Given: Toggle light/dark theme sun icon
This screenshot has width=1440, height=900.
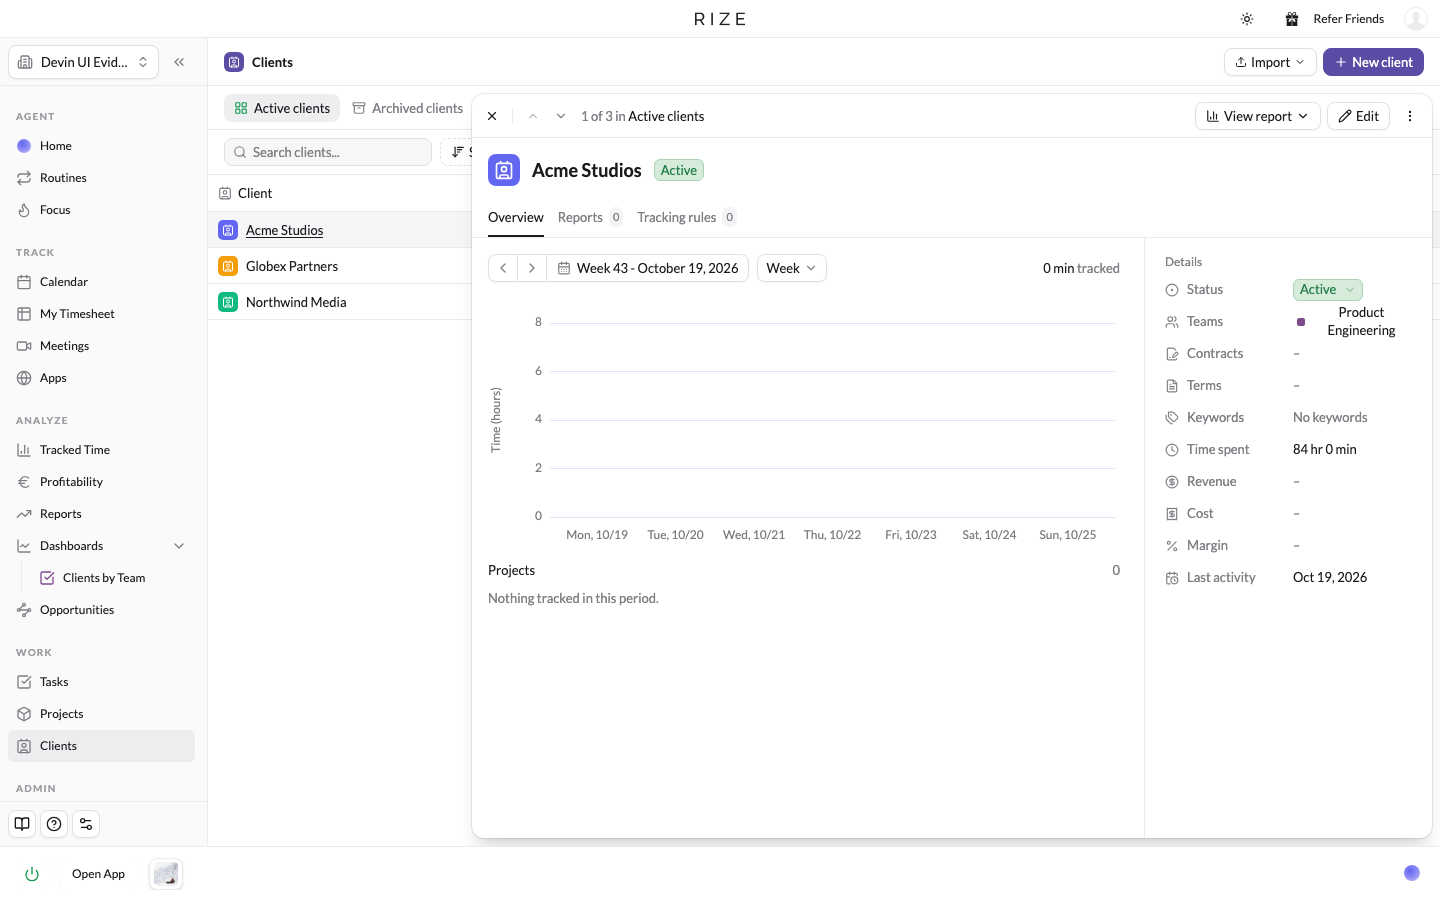Looking at the screenshot, I should click(x=1247, y=19).
